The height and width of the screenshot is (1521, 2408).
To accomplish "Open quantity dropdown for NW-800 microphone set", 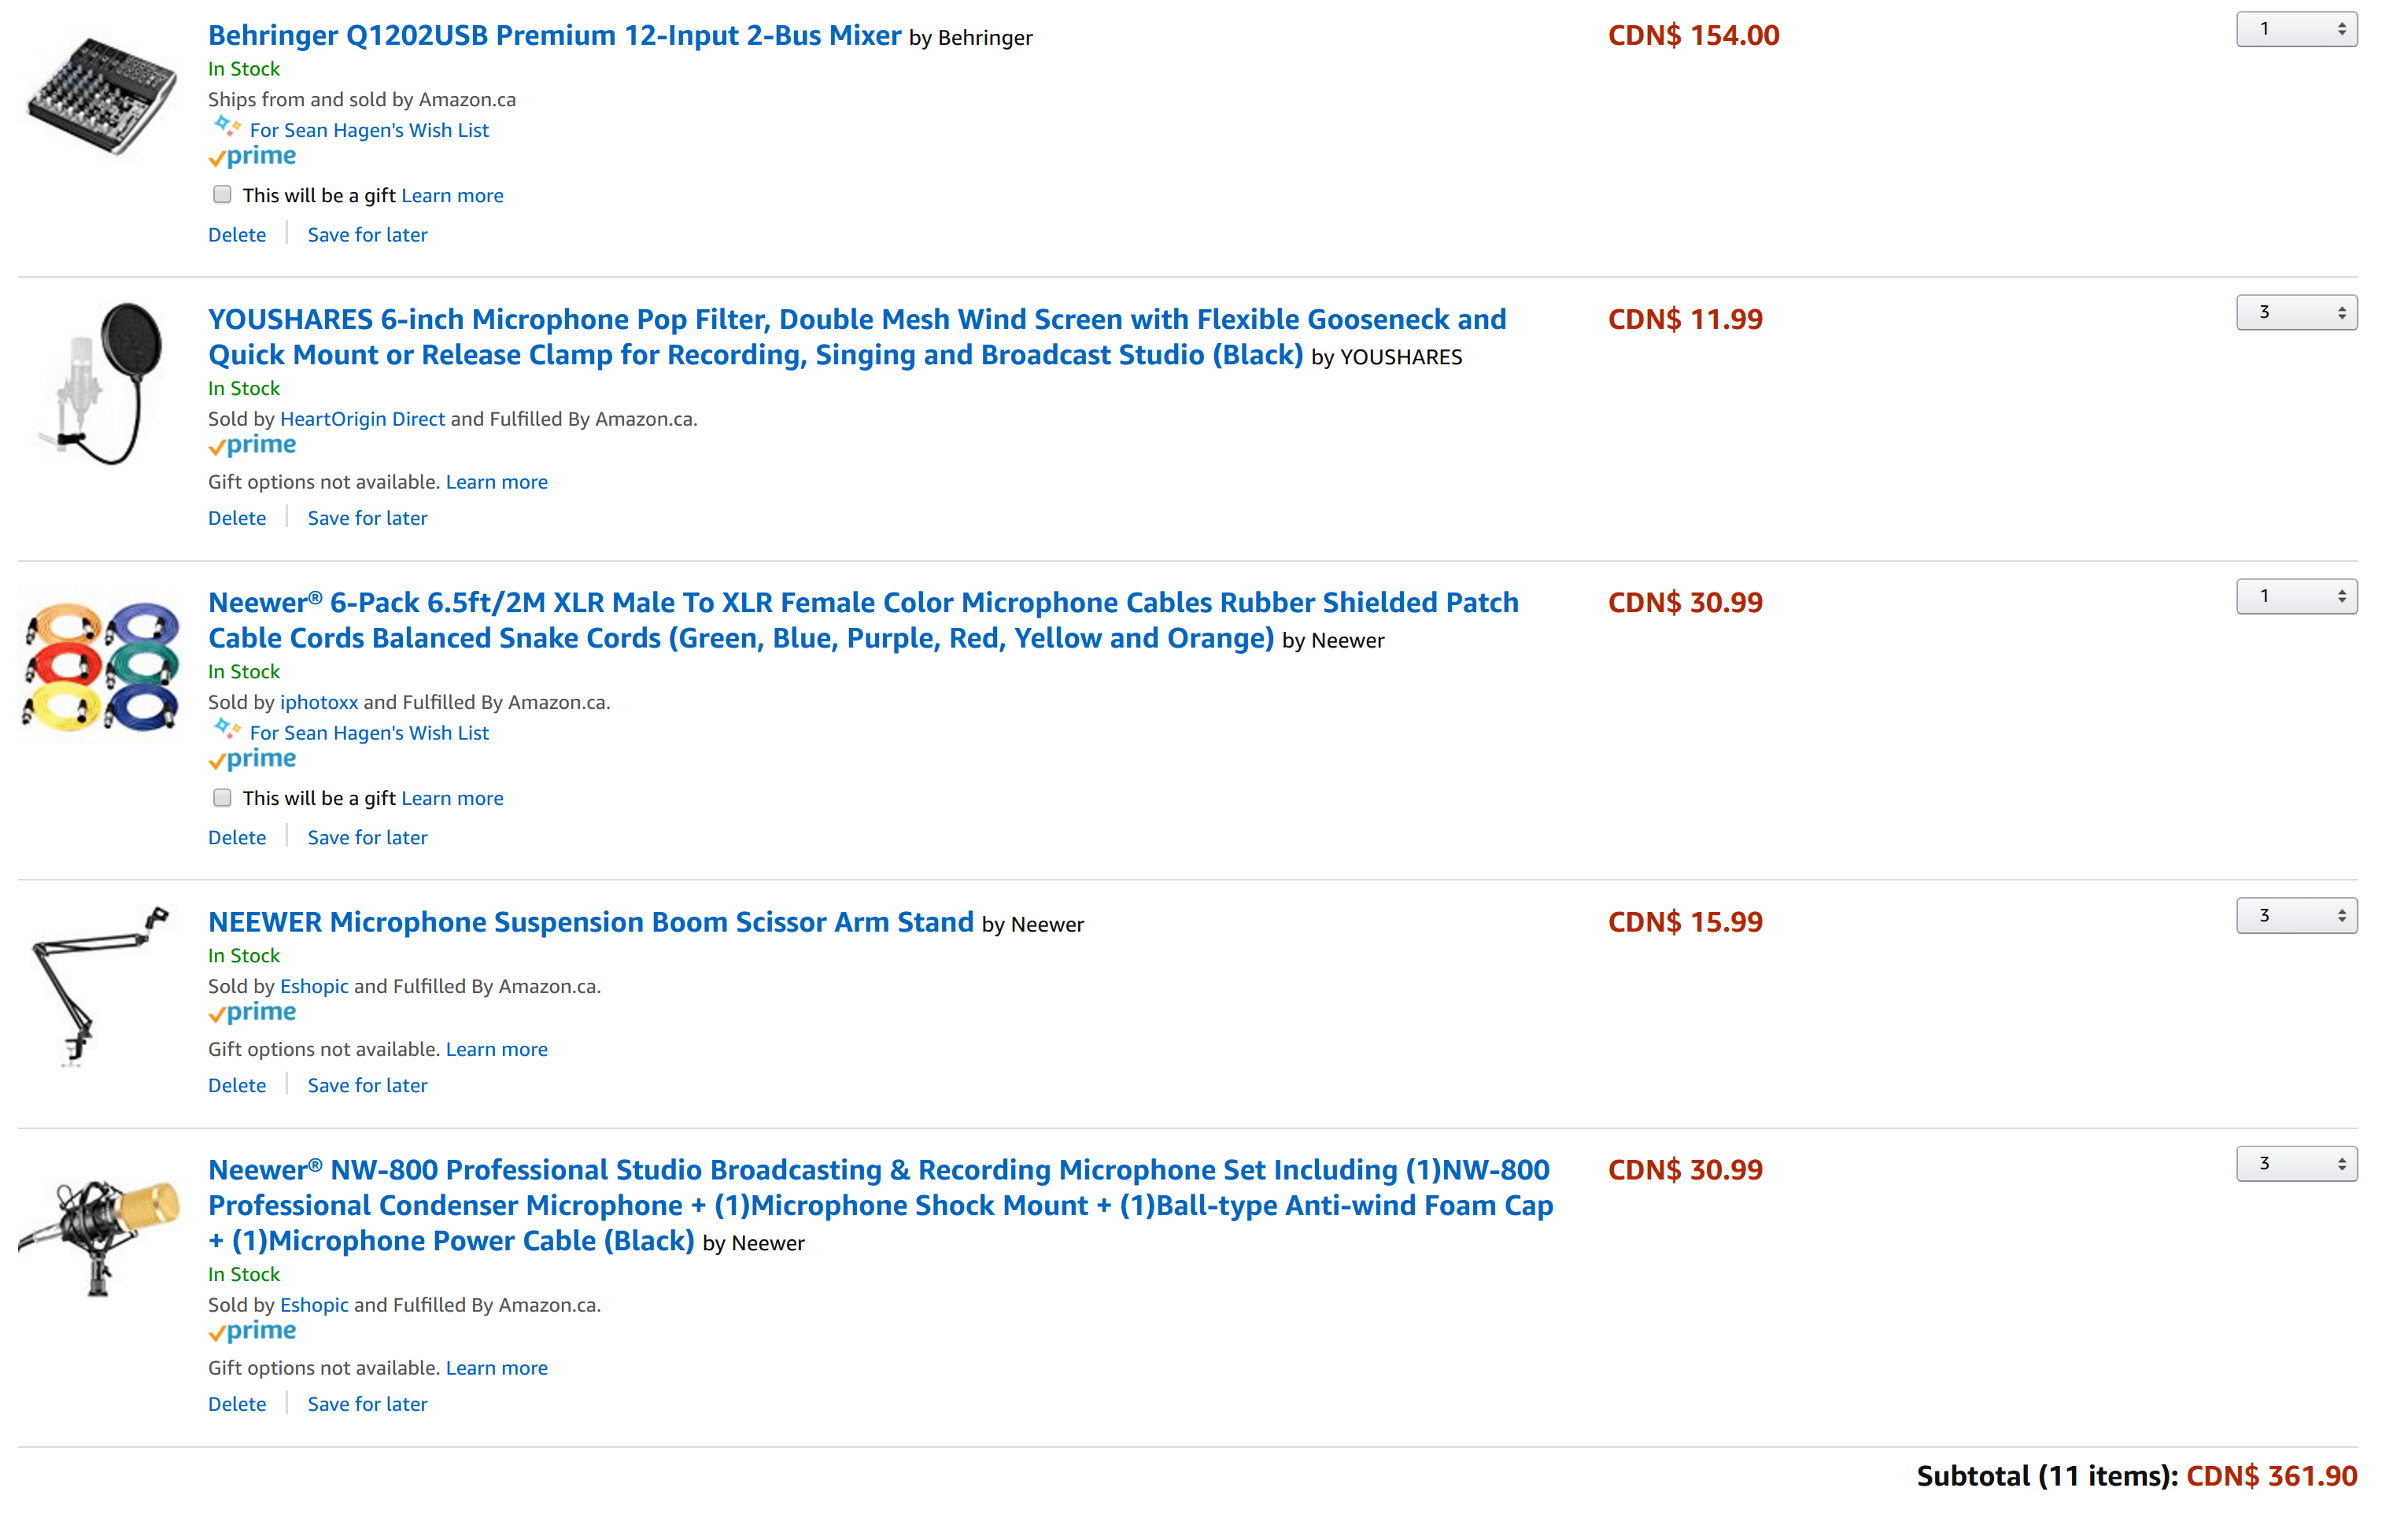I will tap(2297, 1164).
